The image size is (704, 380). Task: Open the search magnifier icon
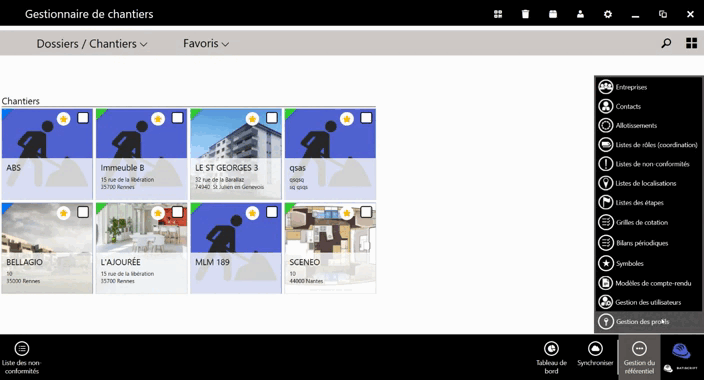point(666,43)
